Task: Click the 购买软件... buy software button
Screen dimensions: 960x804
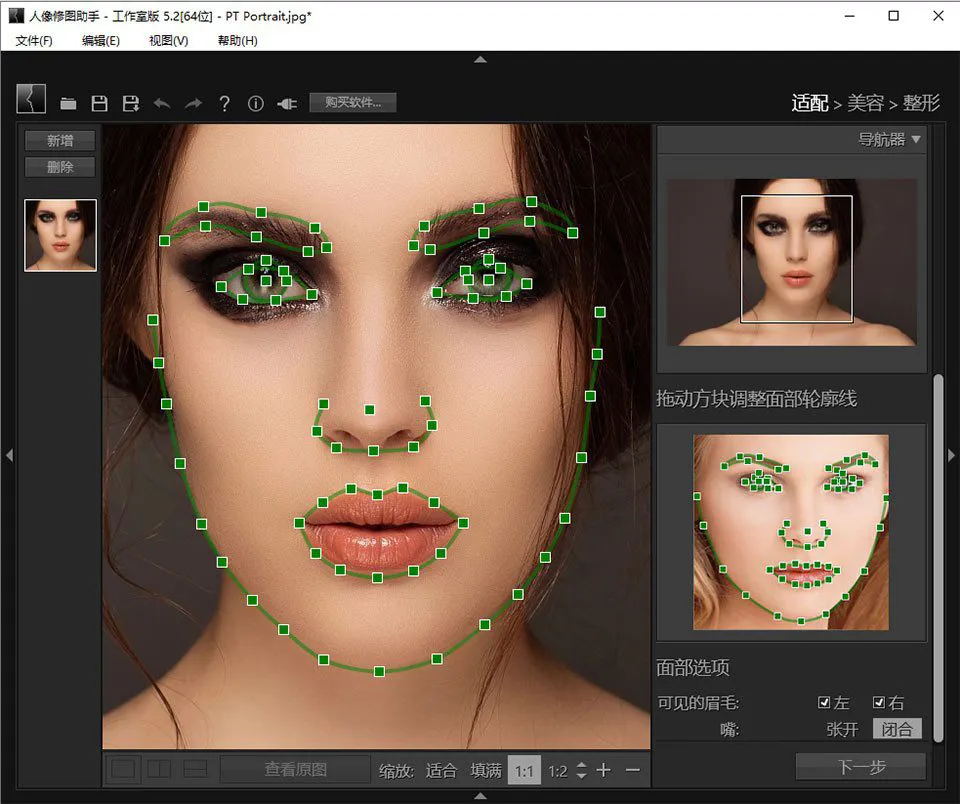Action: pyautogui.click(x=353, y=102)
